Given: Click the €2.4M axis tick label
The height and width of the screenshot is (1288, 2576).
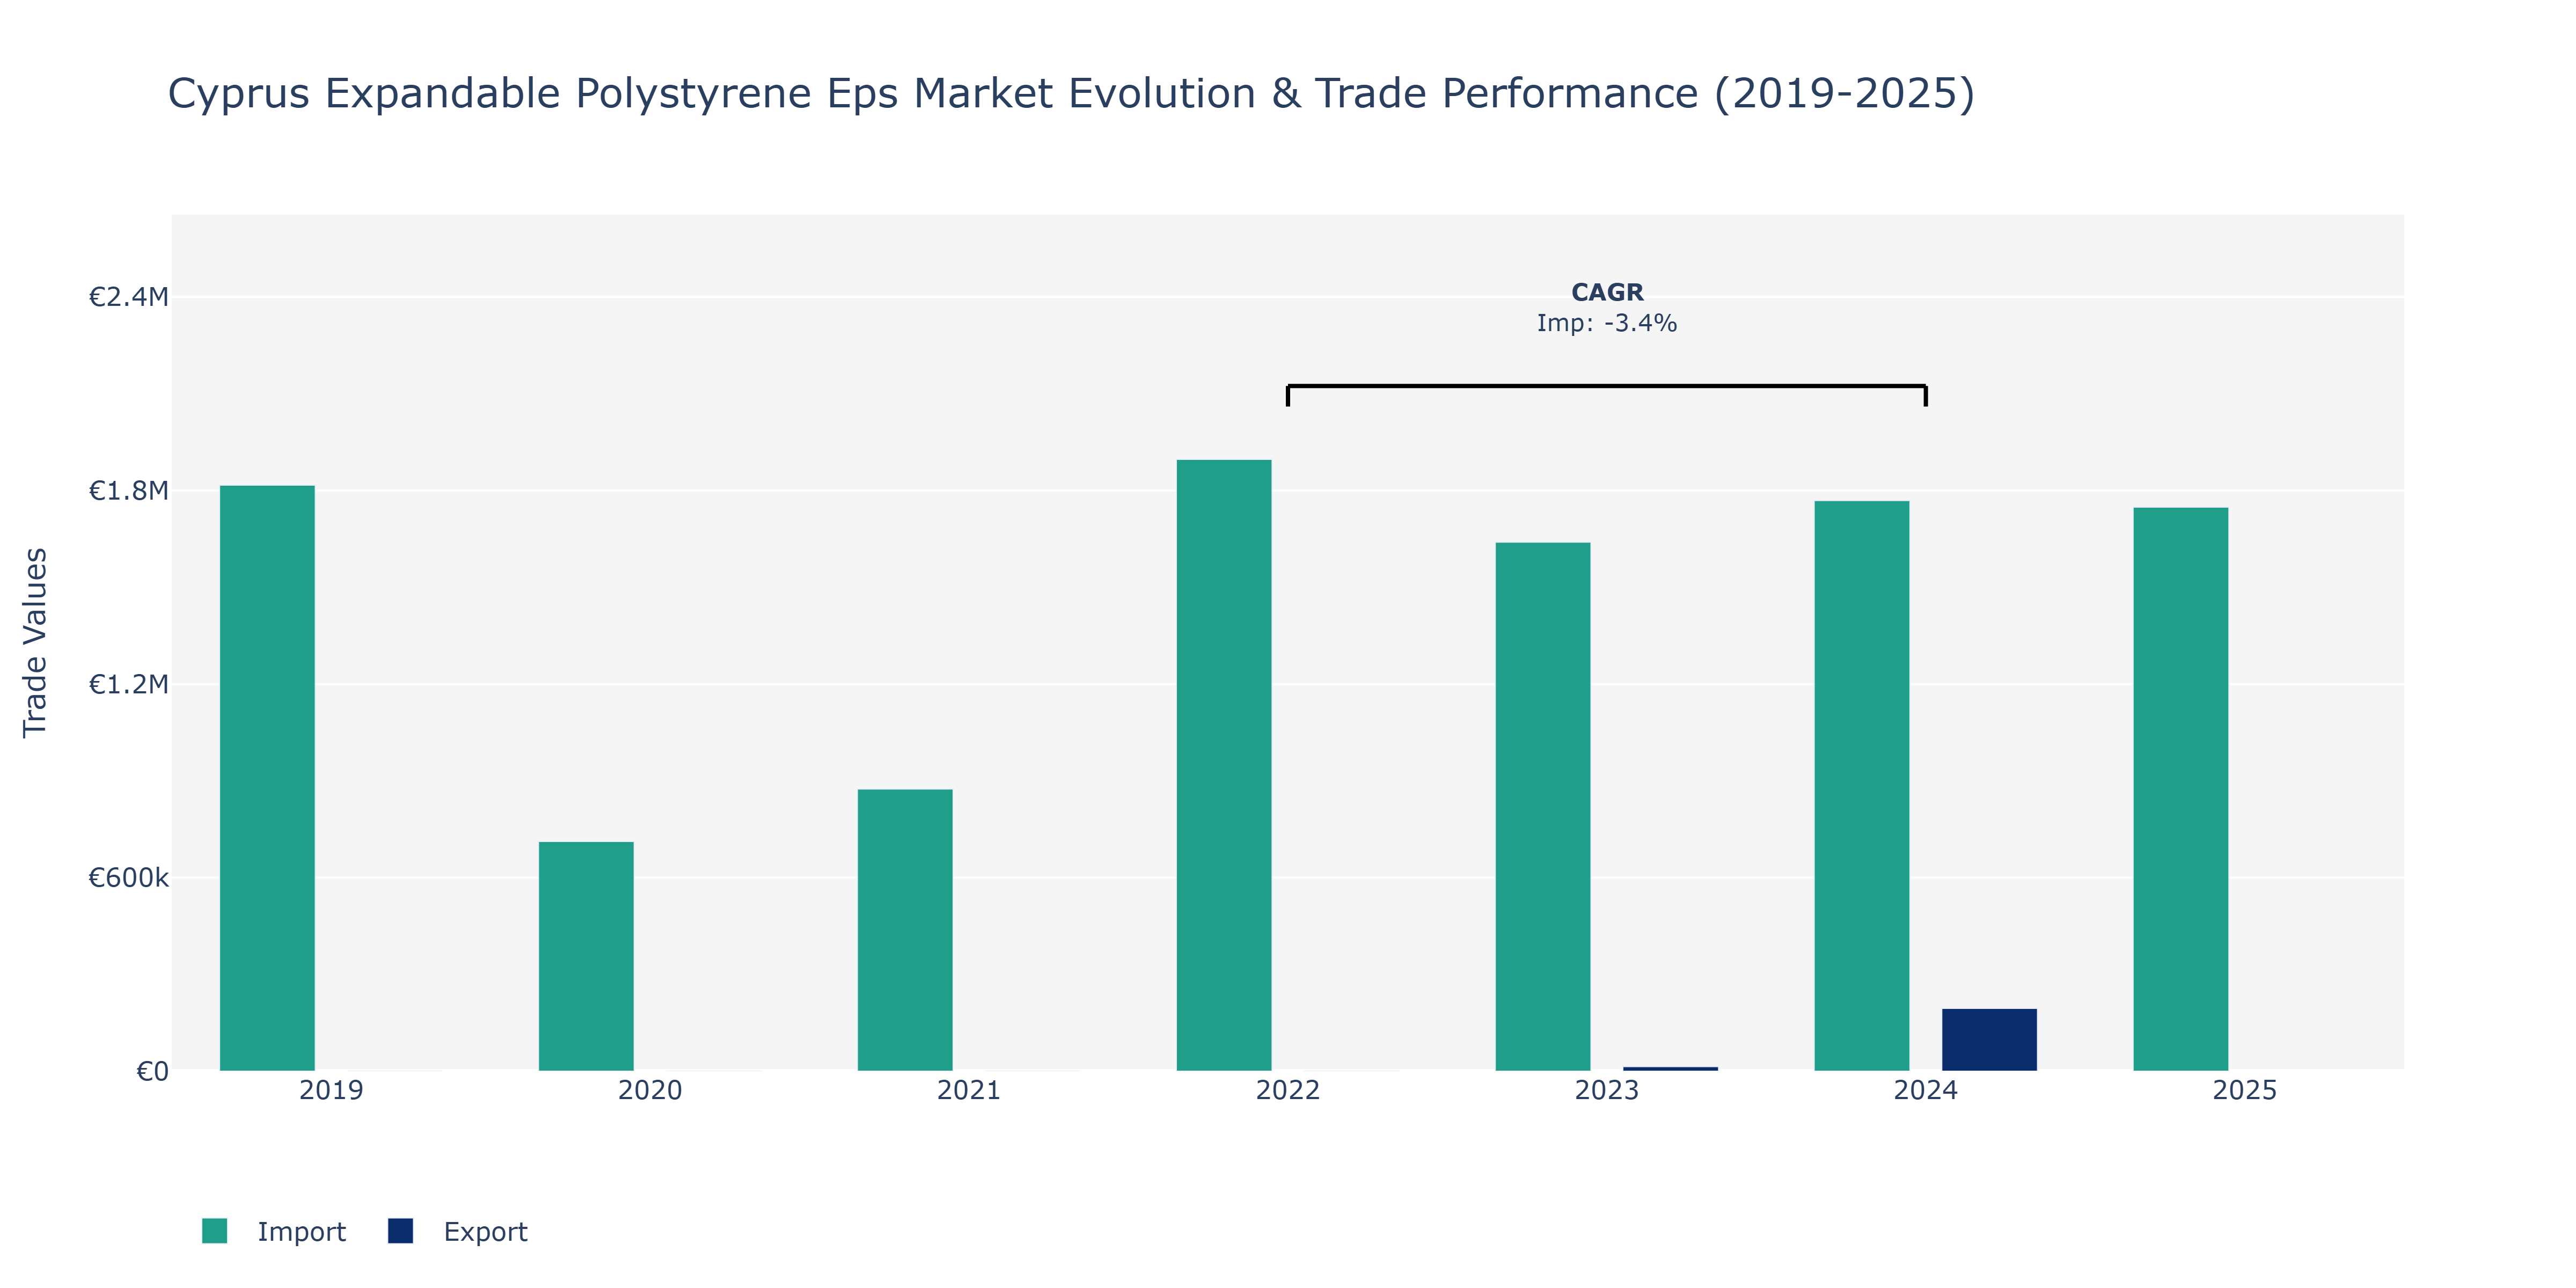Looking at the screenshot, I should 129,297.
